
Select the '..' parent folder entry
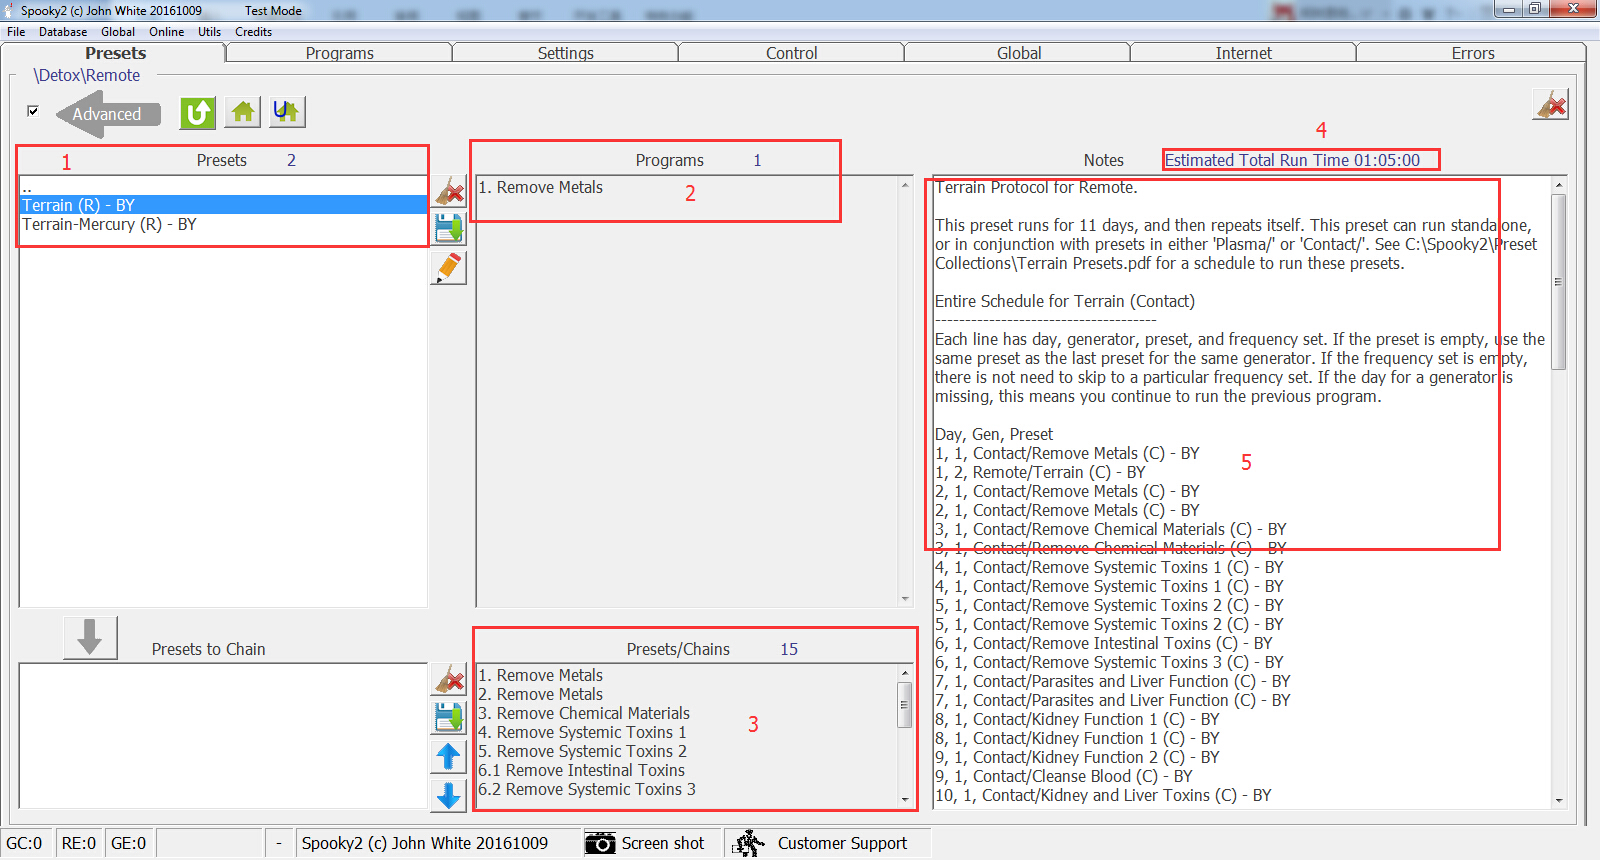pyautogui.click(x=224, y=186)
